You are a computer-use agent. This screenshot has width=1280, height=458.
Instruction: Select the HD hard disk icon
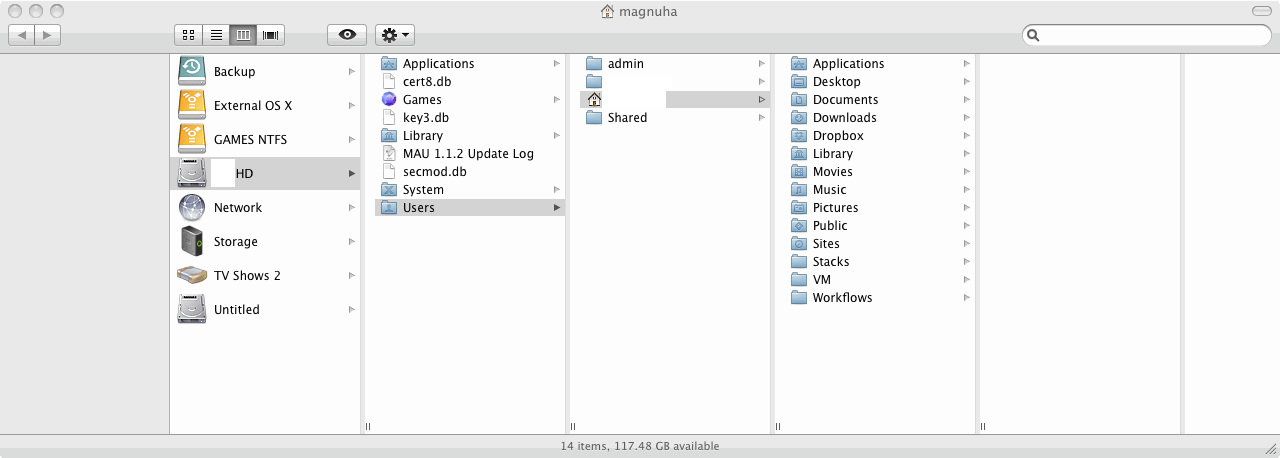tap(192, 173)
